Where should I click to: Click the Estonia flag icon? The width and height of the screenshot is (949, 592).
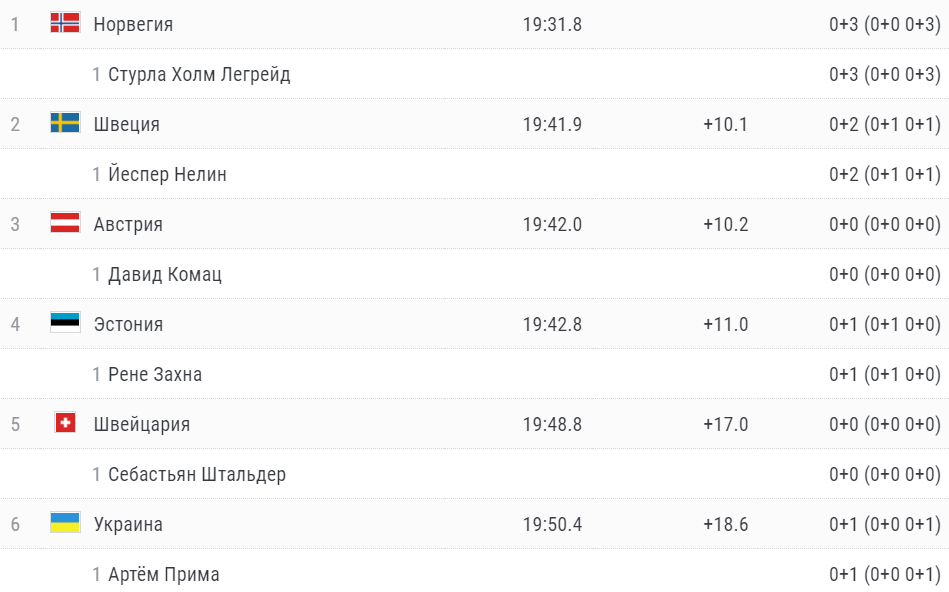click(65, 323)
